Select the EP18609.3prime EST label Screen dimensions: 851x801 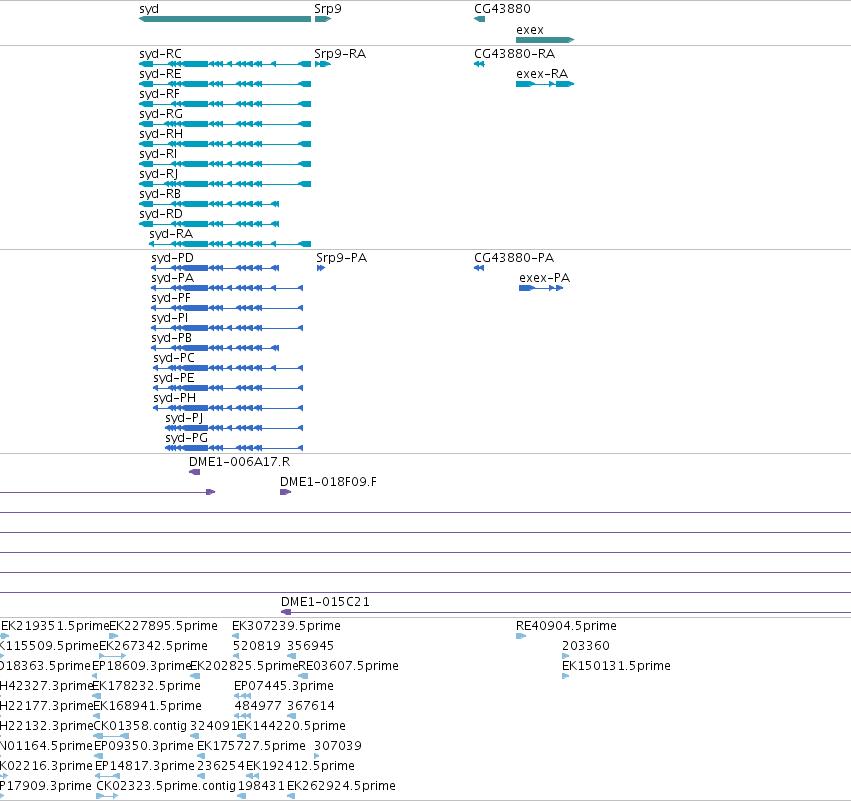click(x=142, y=666)
